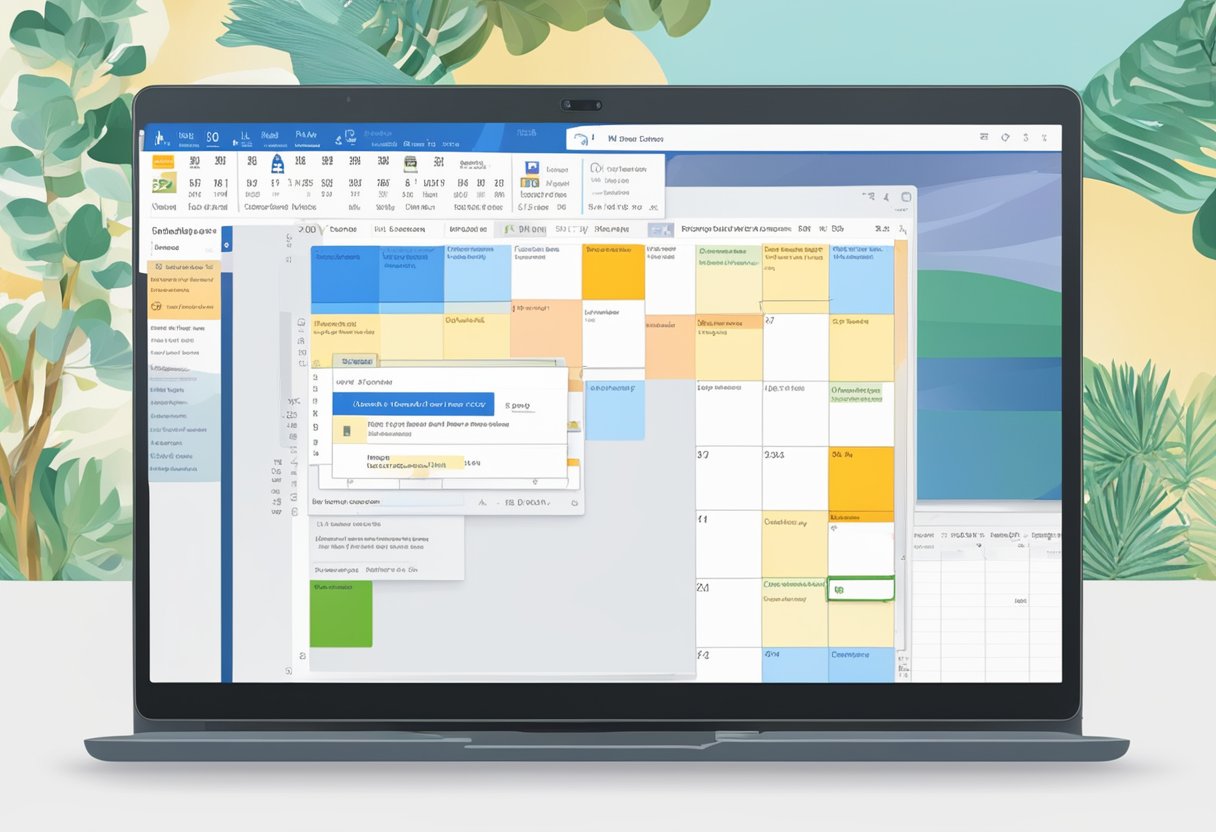Click the circular icon in the orange sidebar section

(x=156, y=307)
